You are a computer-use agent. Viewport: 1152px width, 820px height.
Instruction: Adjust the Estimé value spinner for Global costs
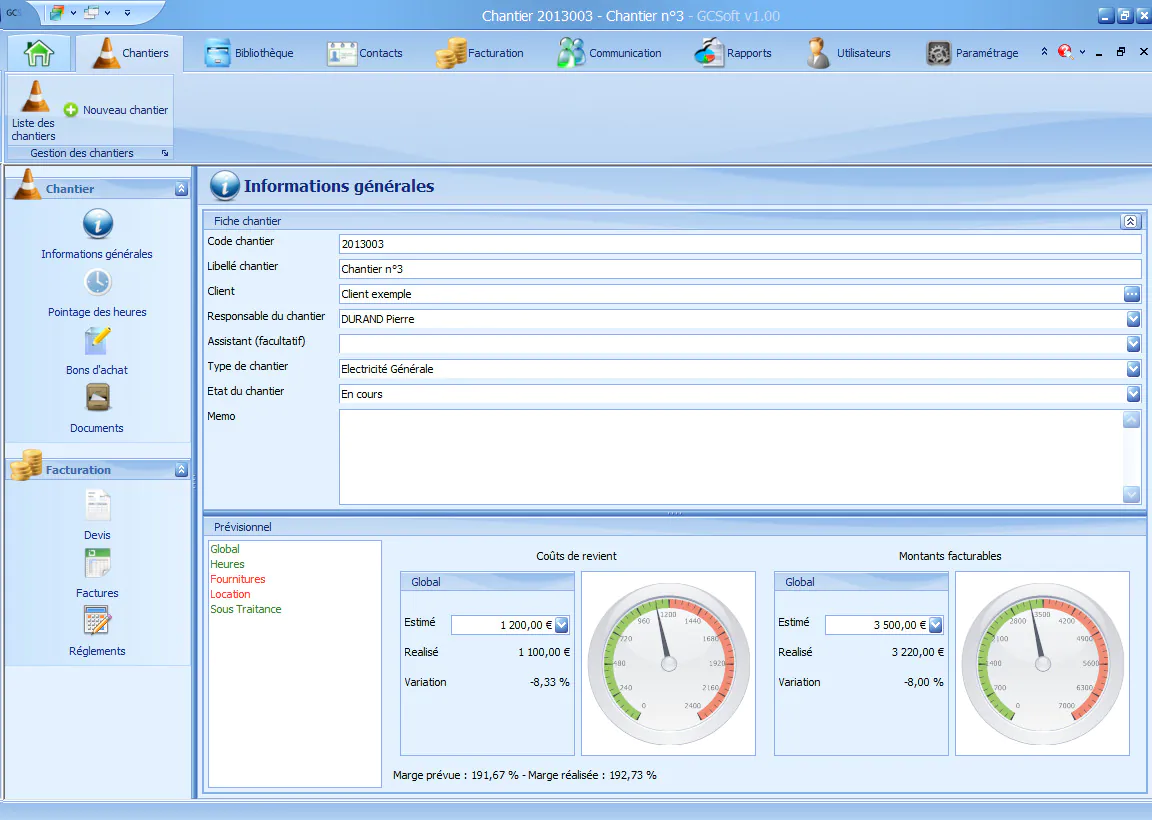click(x=562, y=624)
